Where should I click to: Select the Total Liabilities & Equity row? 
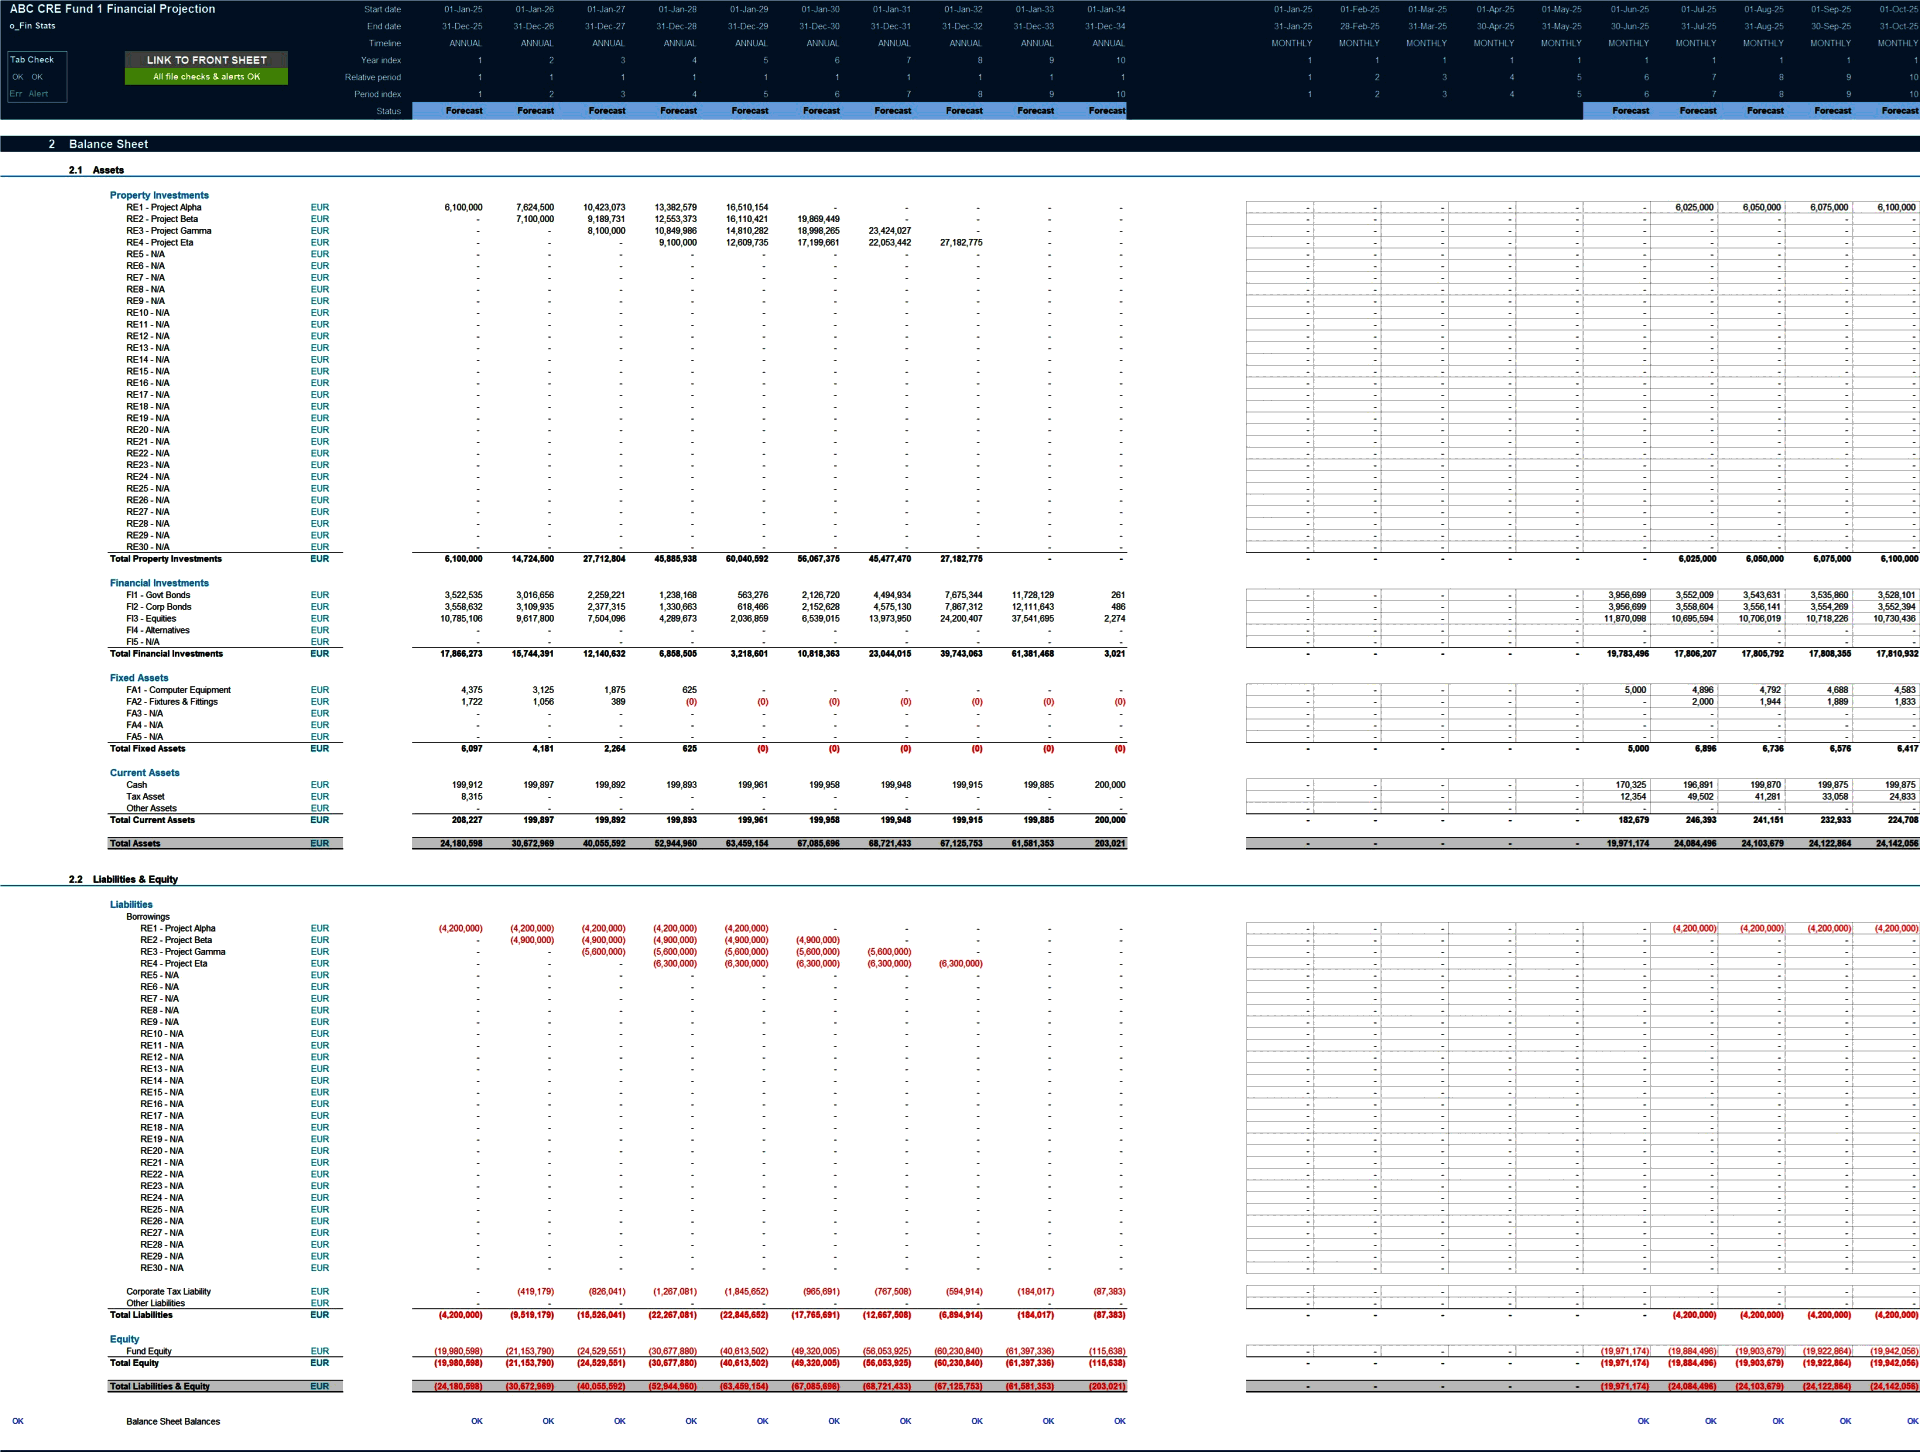pyautogui.click(x=160, y=1386)
